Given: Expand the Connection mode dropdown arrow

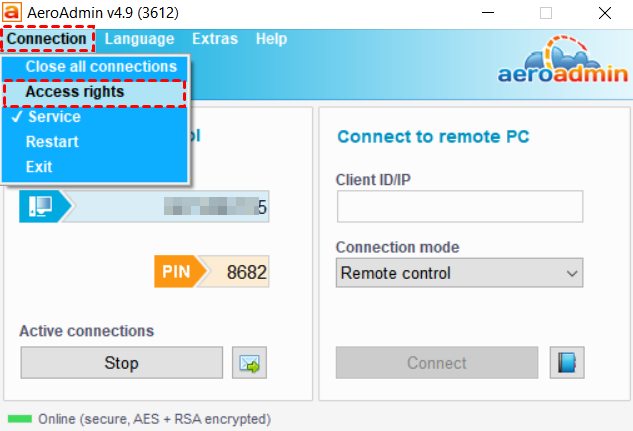Looking at the screenshot, I should [x=571, y=273].
